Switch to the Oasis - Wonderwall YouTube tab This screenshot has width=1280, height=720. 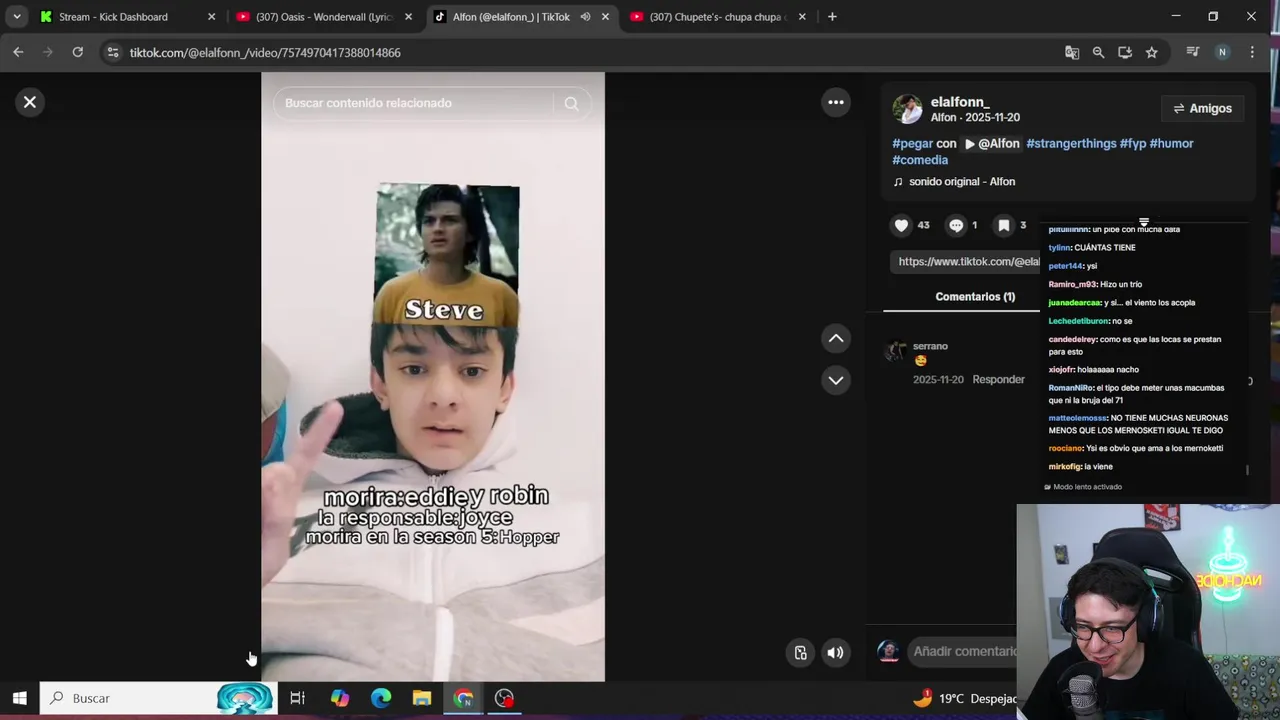[x=325, y=17]
